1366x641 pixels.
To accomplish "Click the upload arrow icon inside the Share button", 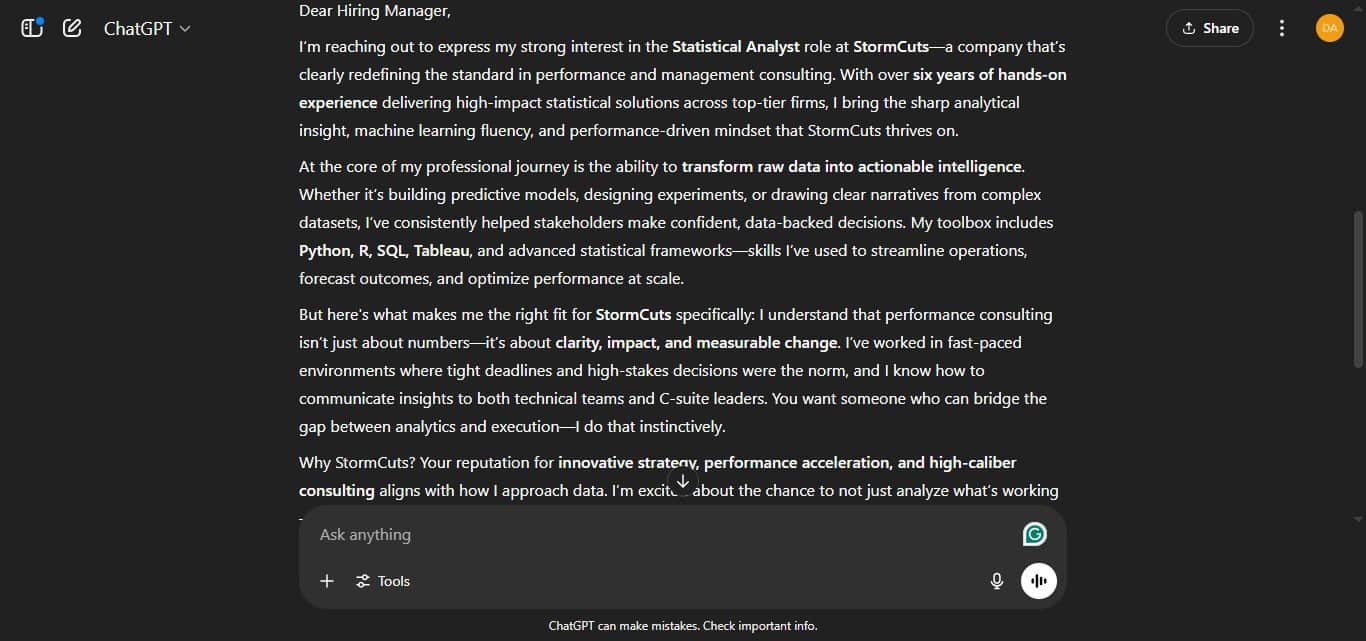I will (x=1189, y=28).
